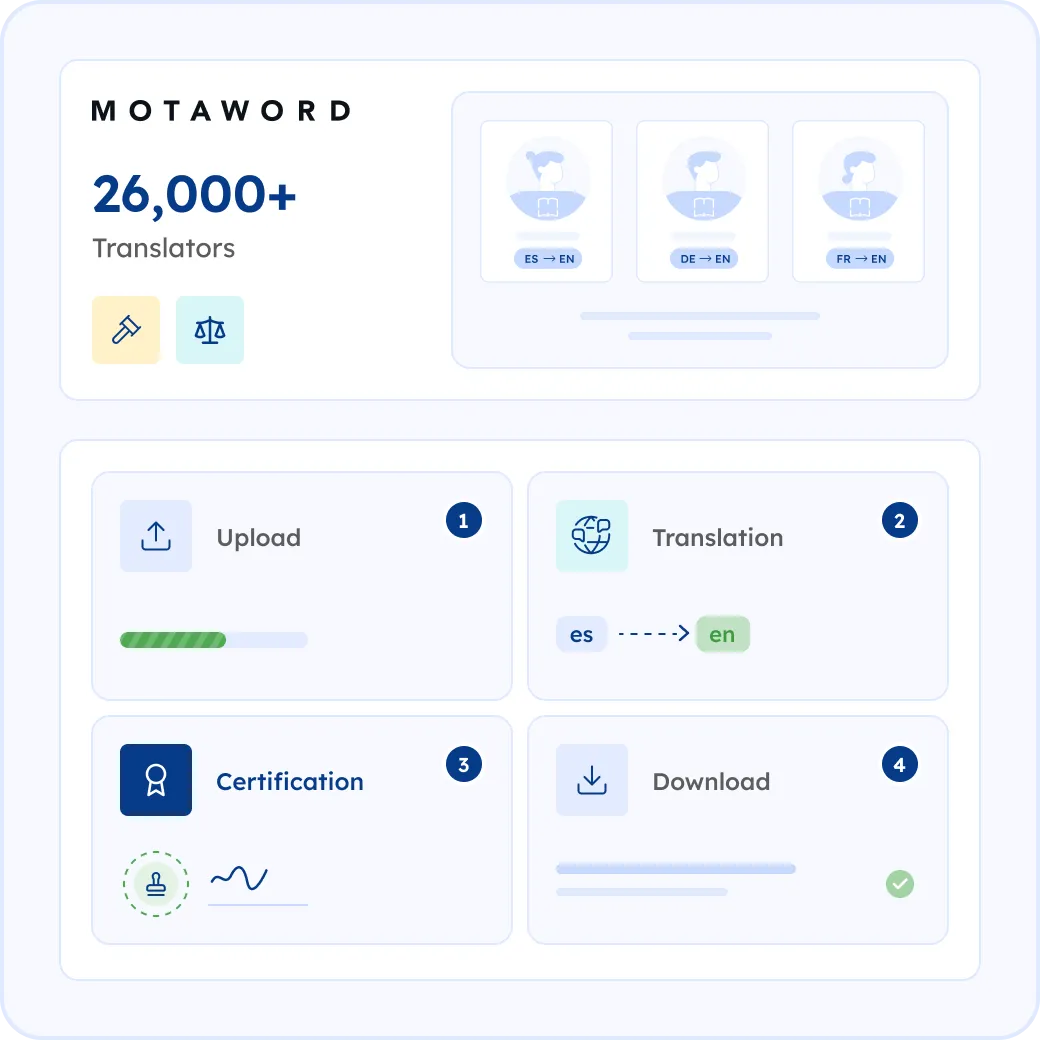Click the 'Upload' step label
This screenshot has width=1040, height=1040.
tap(259, 538)
